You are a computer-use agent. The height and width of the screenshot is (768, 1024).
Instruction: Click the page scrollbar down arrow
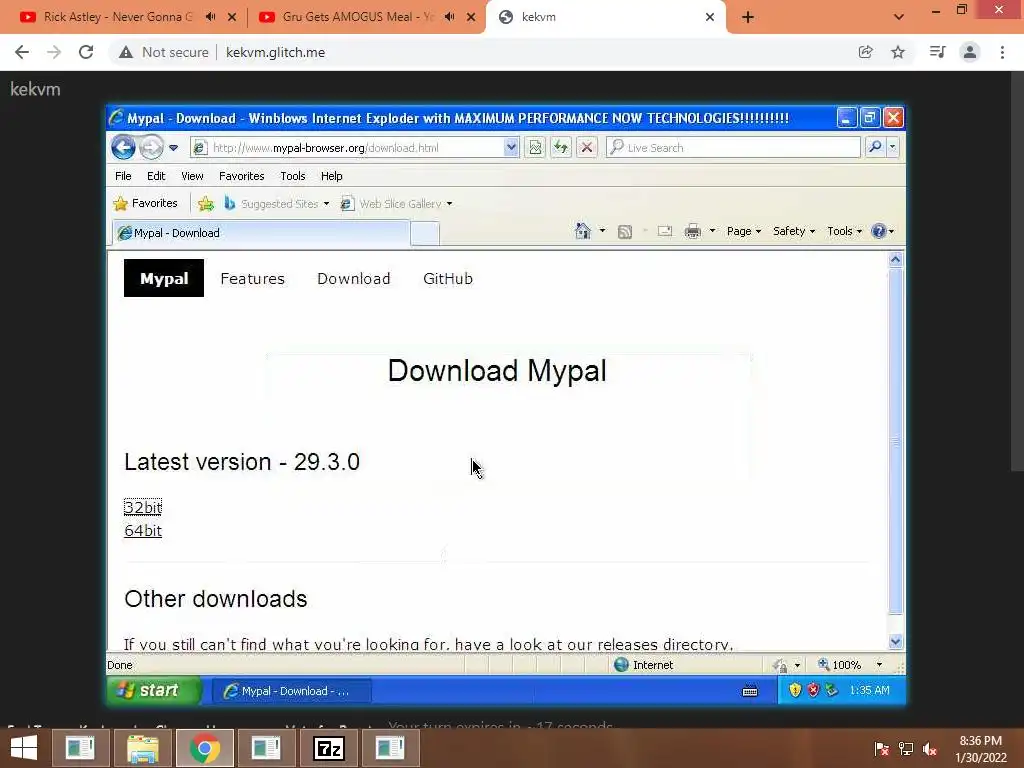click(x=895, y=641)
